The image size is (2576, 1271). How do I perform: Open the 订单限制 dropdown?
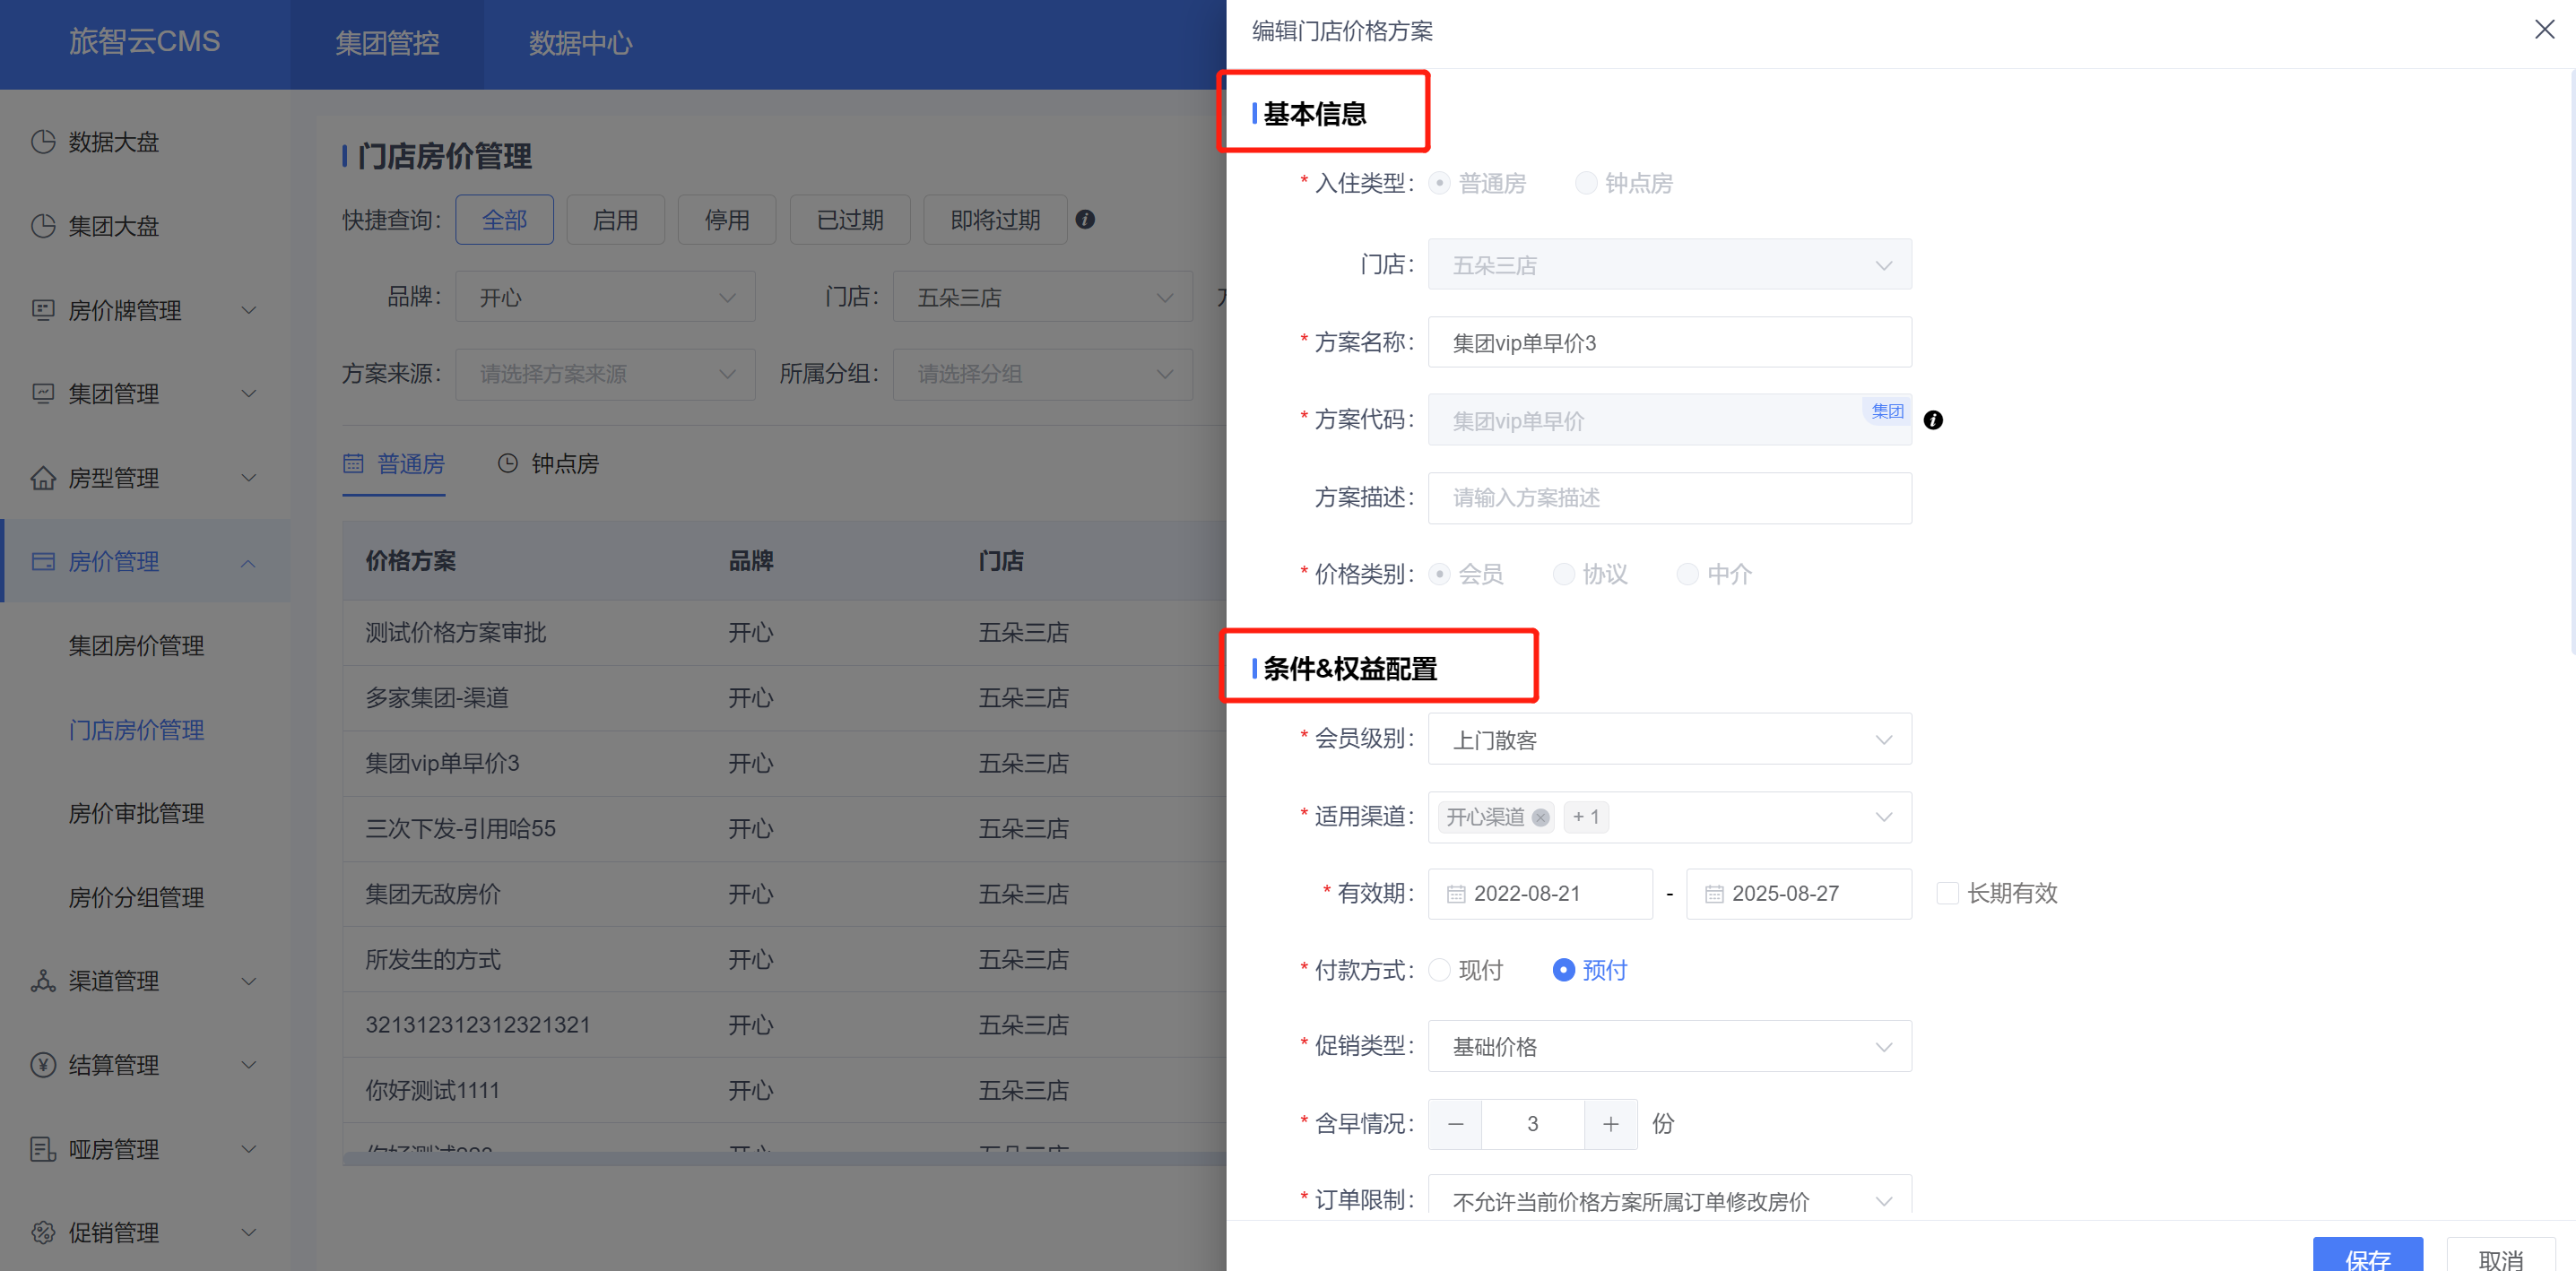pos(1669,1196)
